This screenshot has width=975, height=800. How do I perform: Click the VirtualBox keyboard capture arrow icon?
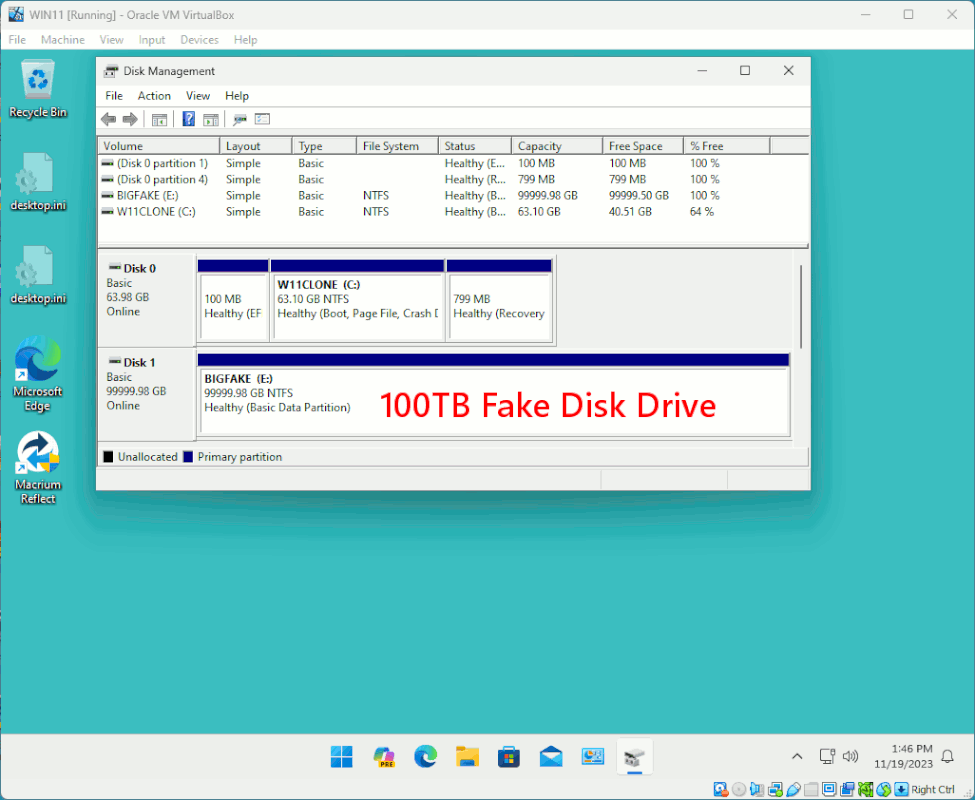[x=901, y=789]
